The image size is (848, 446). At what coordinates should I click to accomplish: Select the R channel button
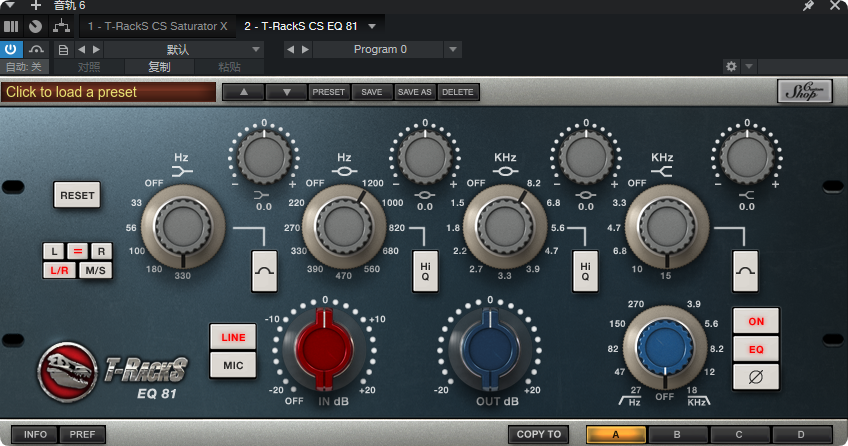point(101,251)
